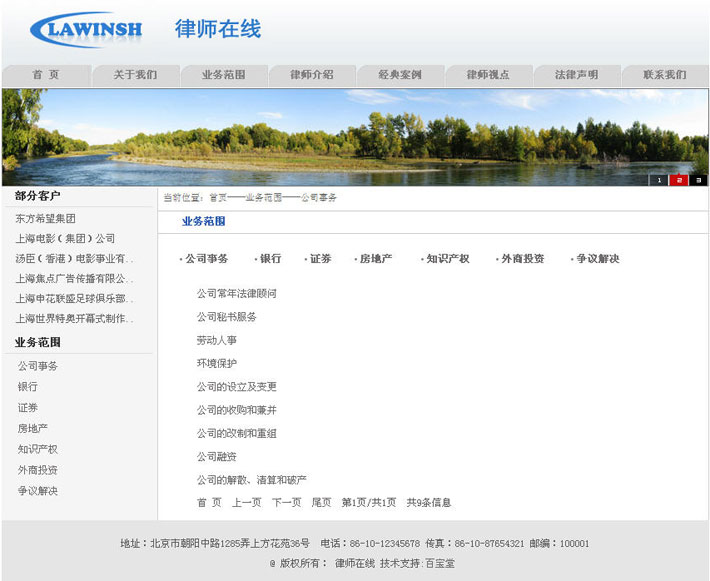Click the river landscape banner image
This screenshot has height=581, width=710.
tap(355, 137)
